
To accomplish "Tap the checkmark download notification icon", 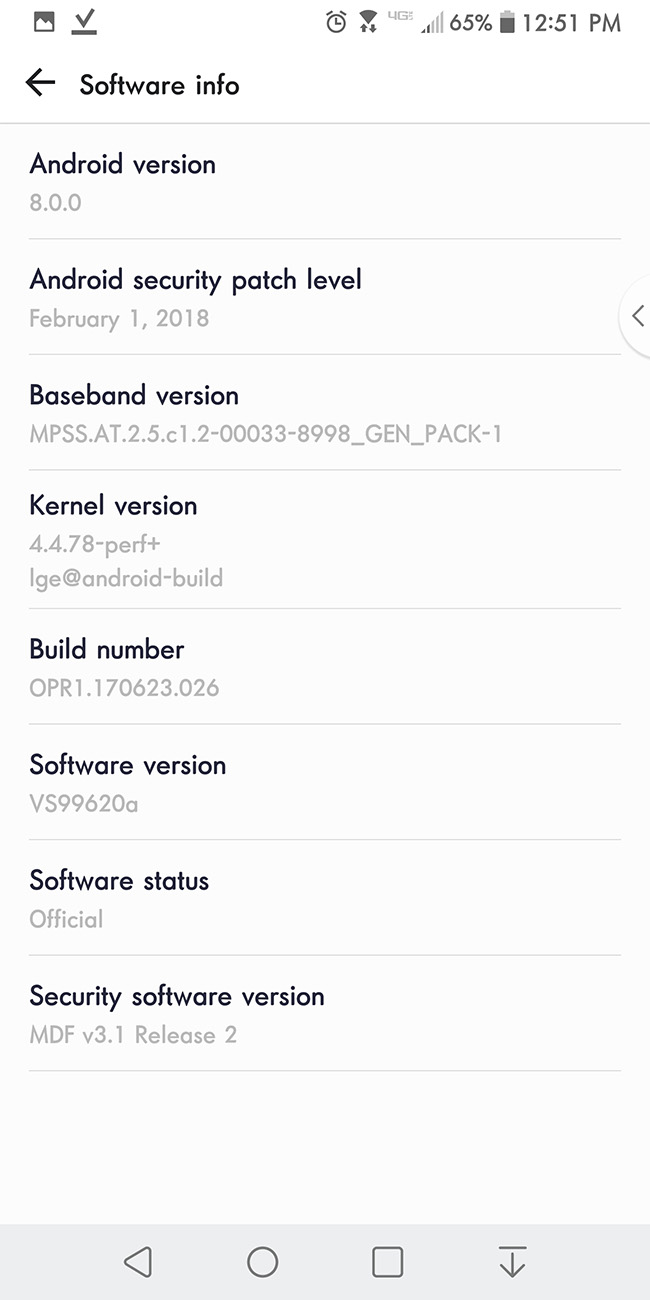I will coord(84,22).
